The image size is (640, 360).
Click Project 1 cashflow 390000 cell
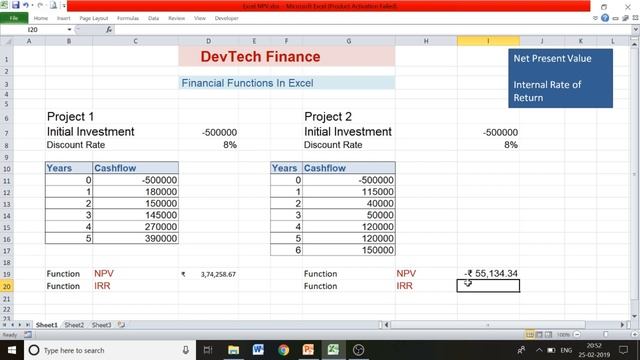pyautogui.click(x=136, y=238)
